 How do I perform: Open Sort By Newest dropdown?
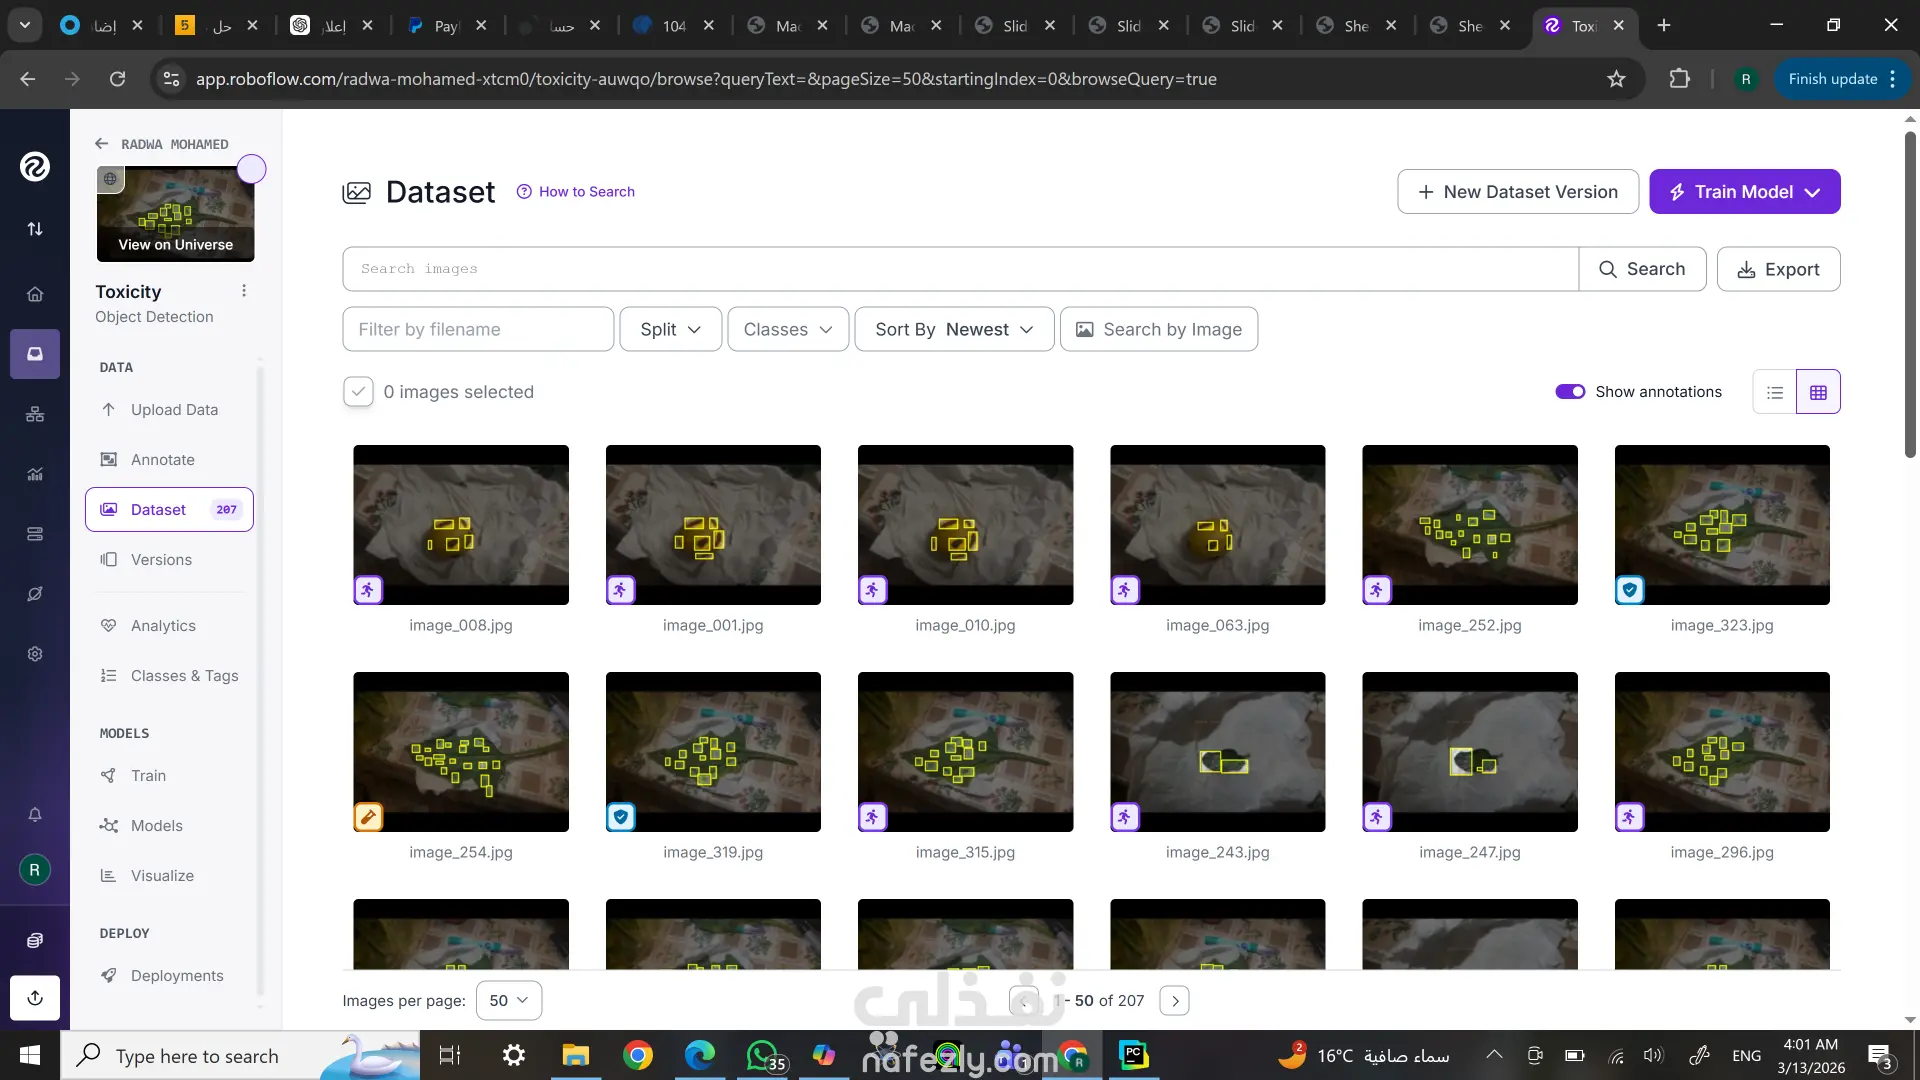954,329
